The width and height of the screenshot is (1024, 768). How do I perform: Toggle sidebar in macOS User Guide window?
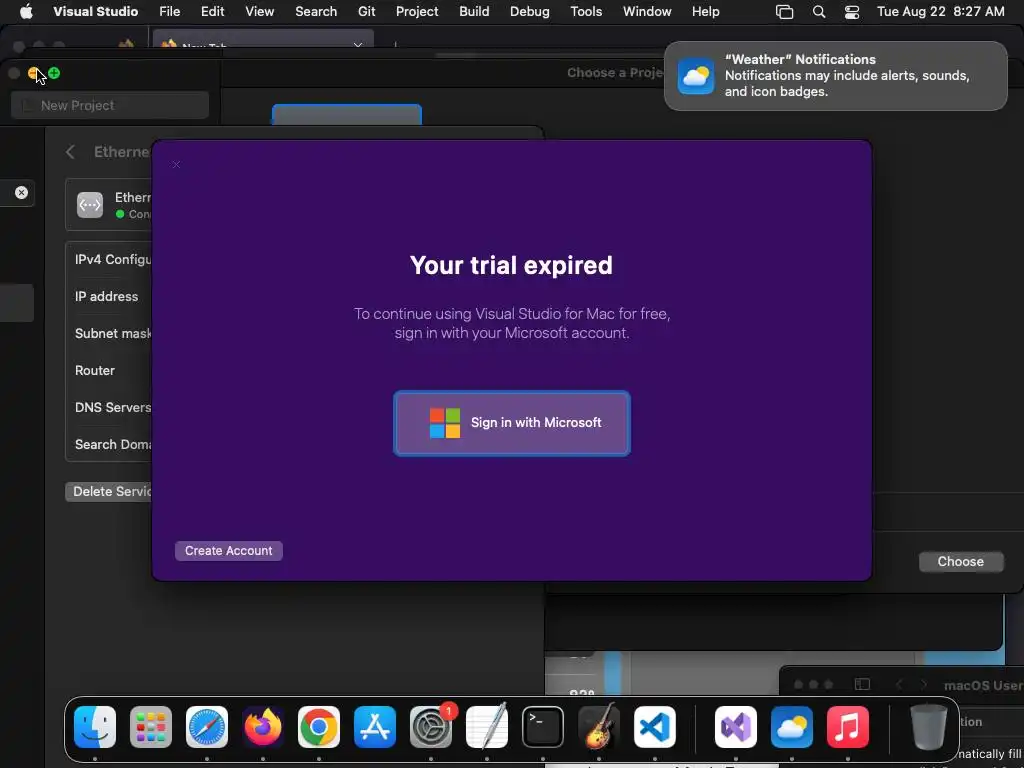pyautogui.click(x=862, y=684)
